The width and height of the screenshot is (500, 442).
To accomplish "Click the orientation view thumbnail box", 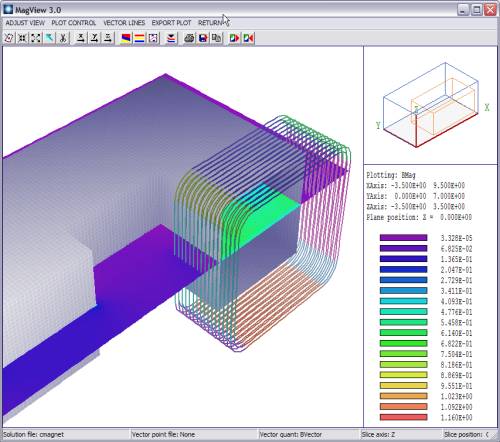I will click(430, 105).
